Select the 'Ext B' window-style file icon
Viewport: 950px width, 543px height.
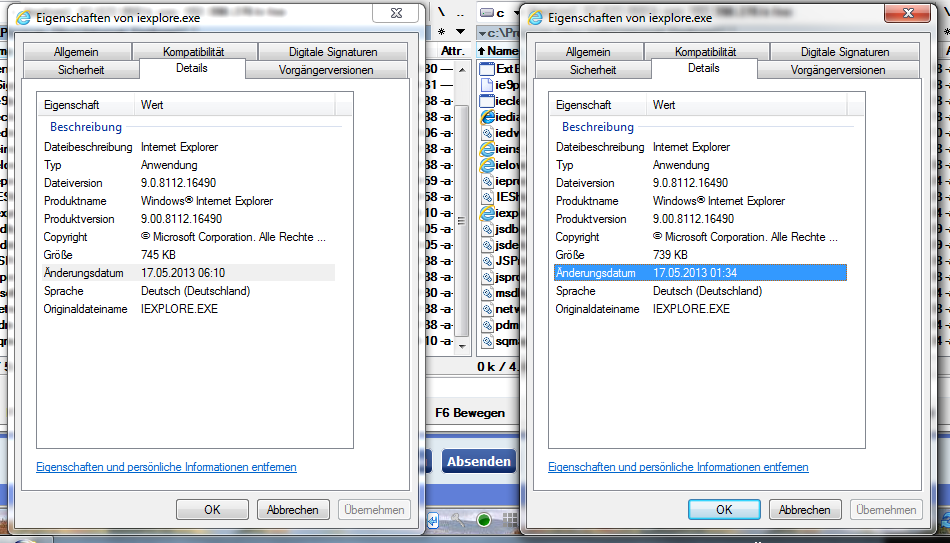pyautogui.click(x=487, y=68)
